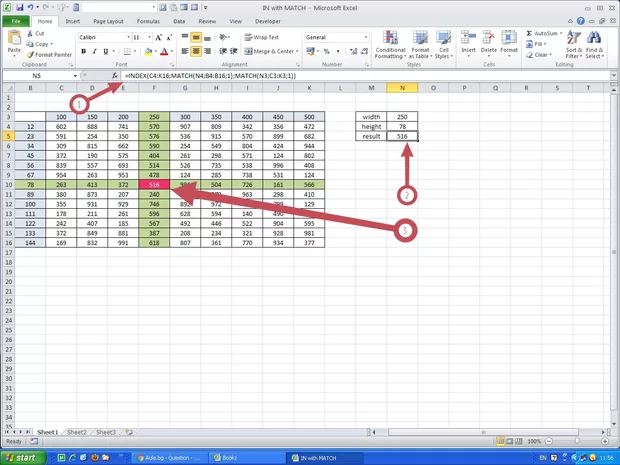
Task: Open the Number format dropdown (General)
Action: coord(366,37)
